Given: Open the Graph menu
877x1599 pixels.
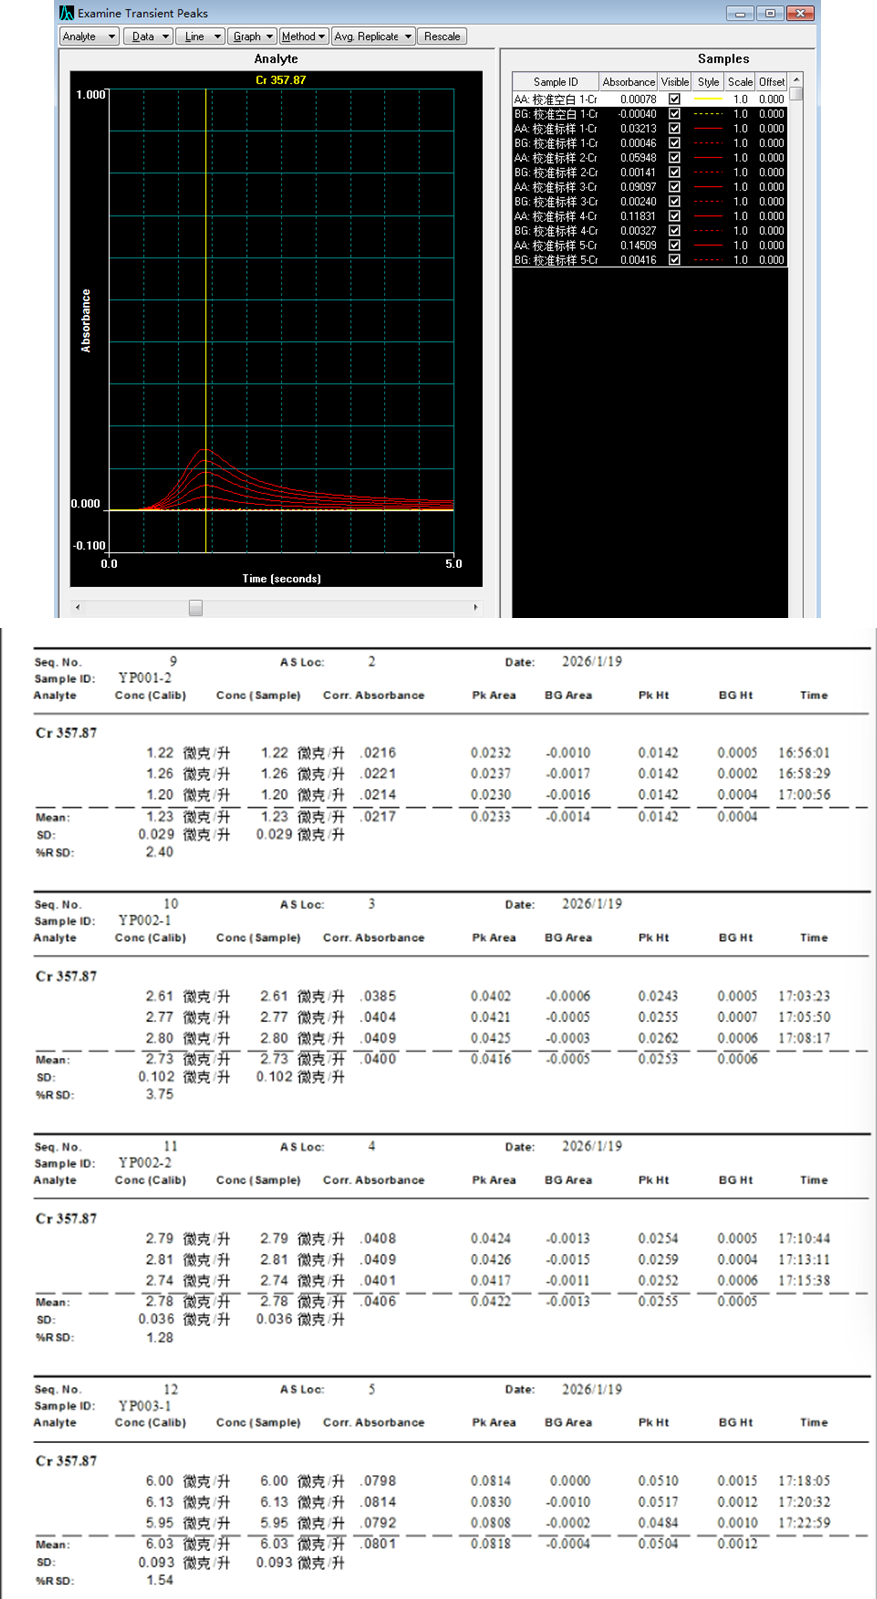Looking at the screenshot, I should (252, 36).
